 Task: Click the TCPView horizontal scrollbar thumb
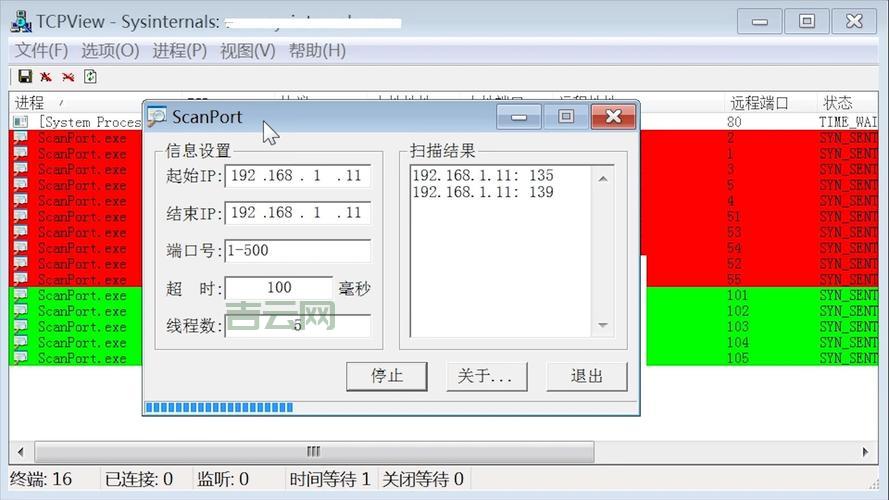[x=312, y=452]
